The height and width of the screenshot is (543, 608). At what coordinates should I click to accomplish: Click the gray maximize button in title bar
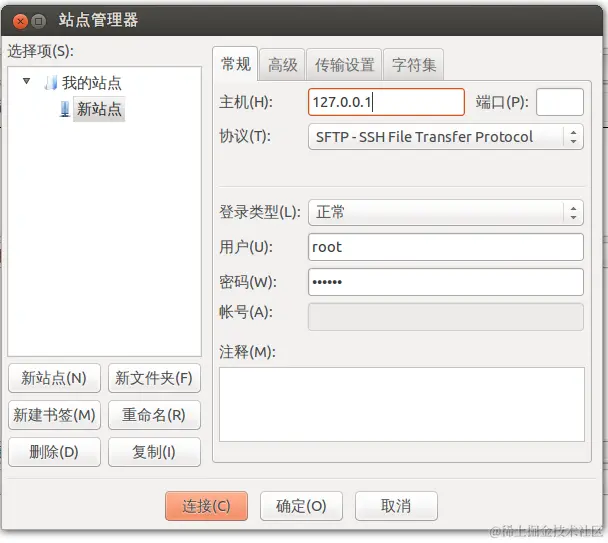coord(38,21)
